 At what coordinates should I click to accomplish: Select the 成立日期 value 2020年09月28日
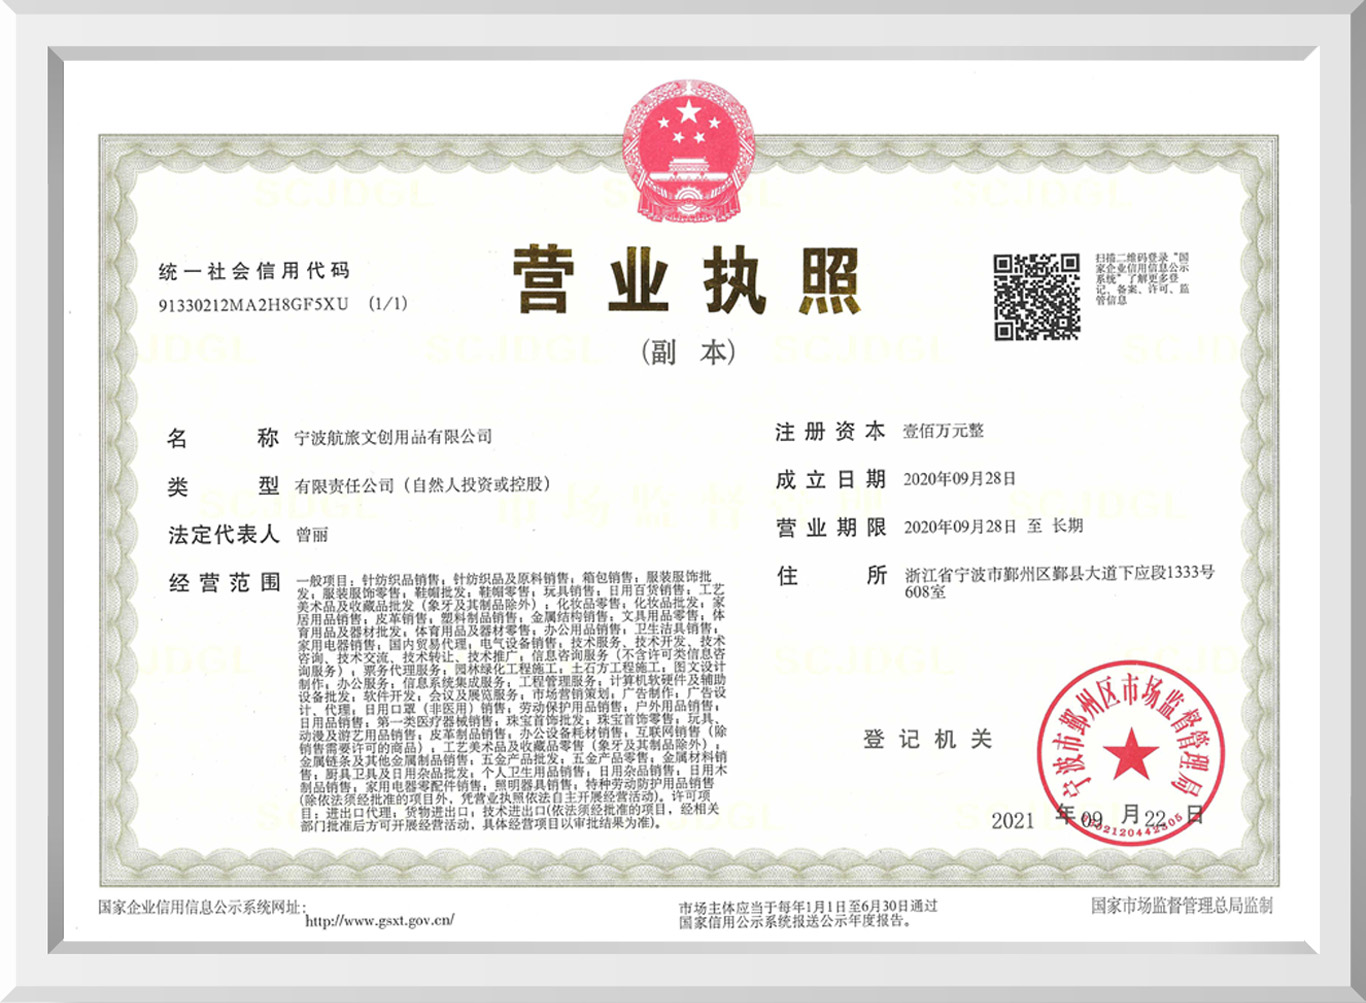(960, 479)
